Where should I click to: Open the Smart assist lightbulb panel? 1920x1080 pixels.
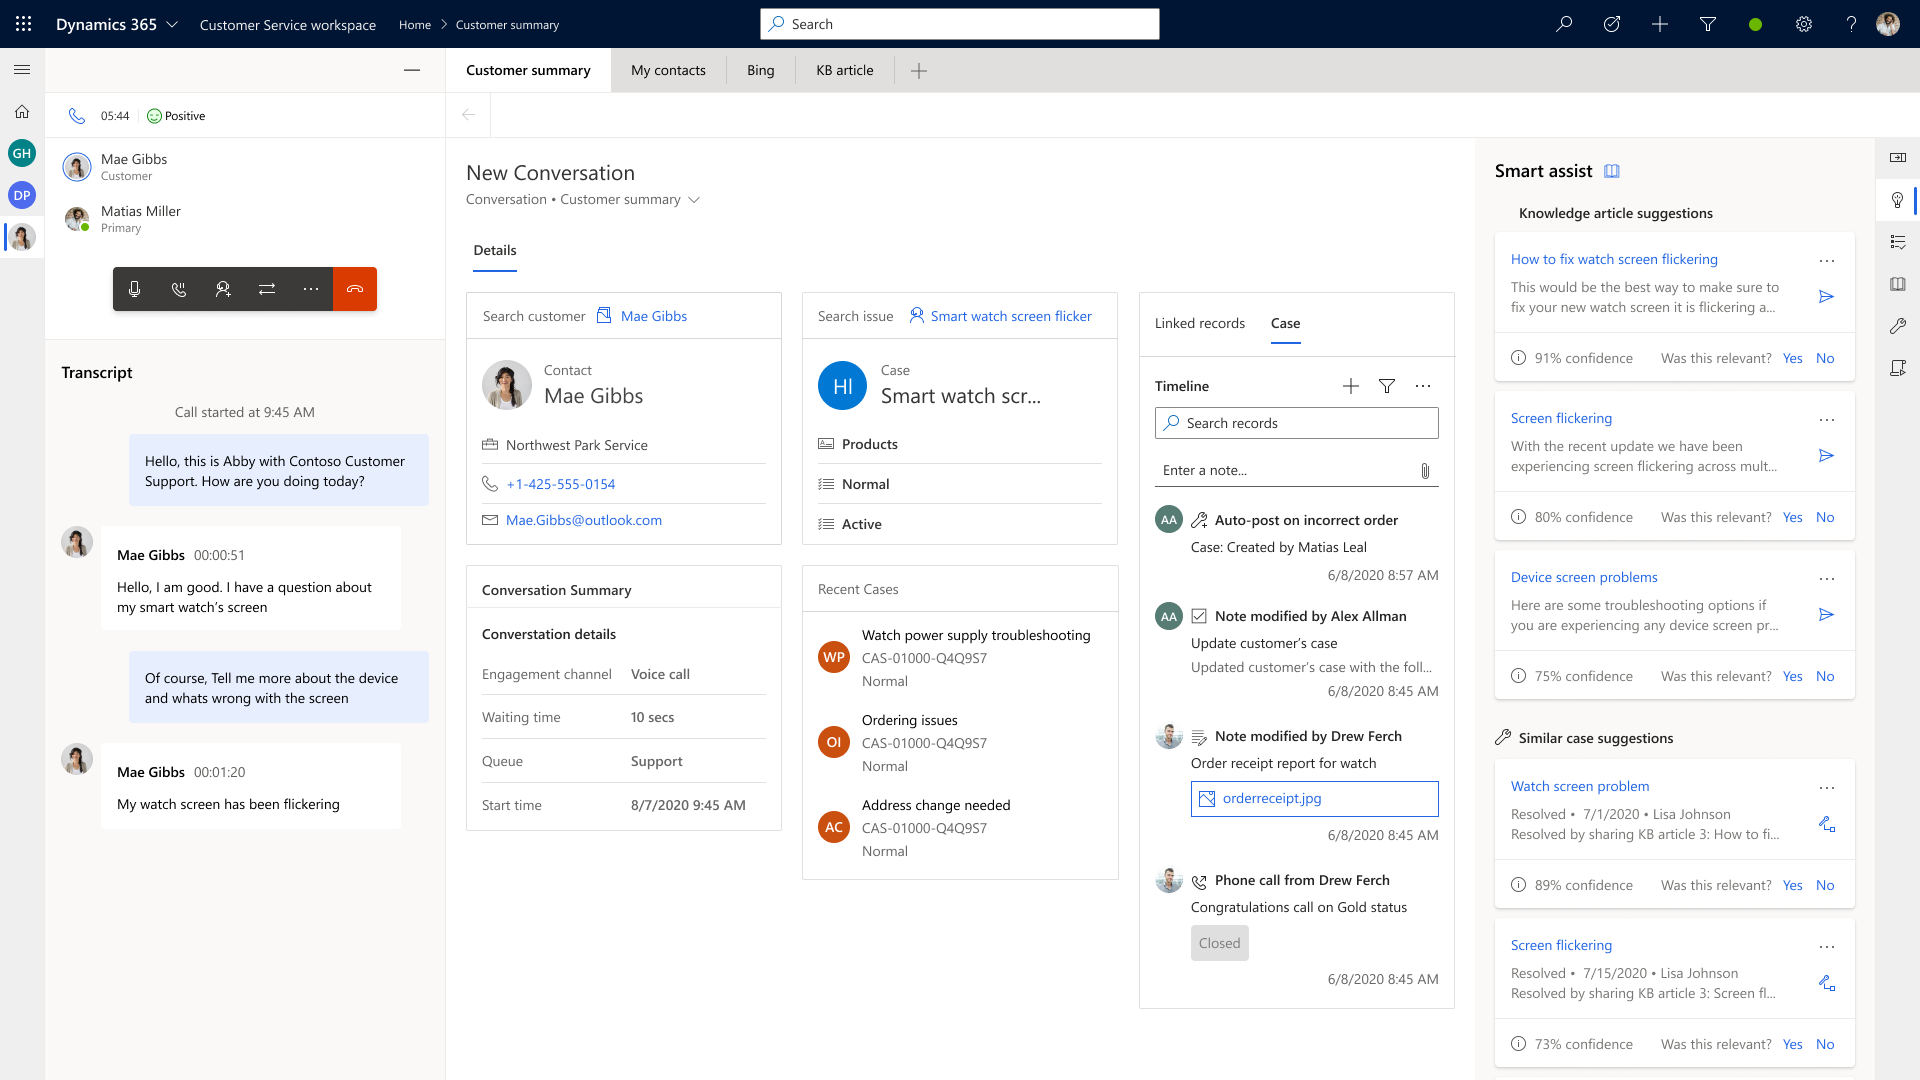(x=1897, y=200)
